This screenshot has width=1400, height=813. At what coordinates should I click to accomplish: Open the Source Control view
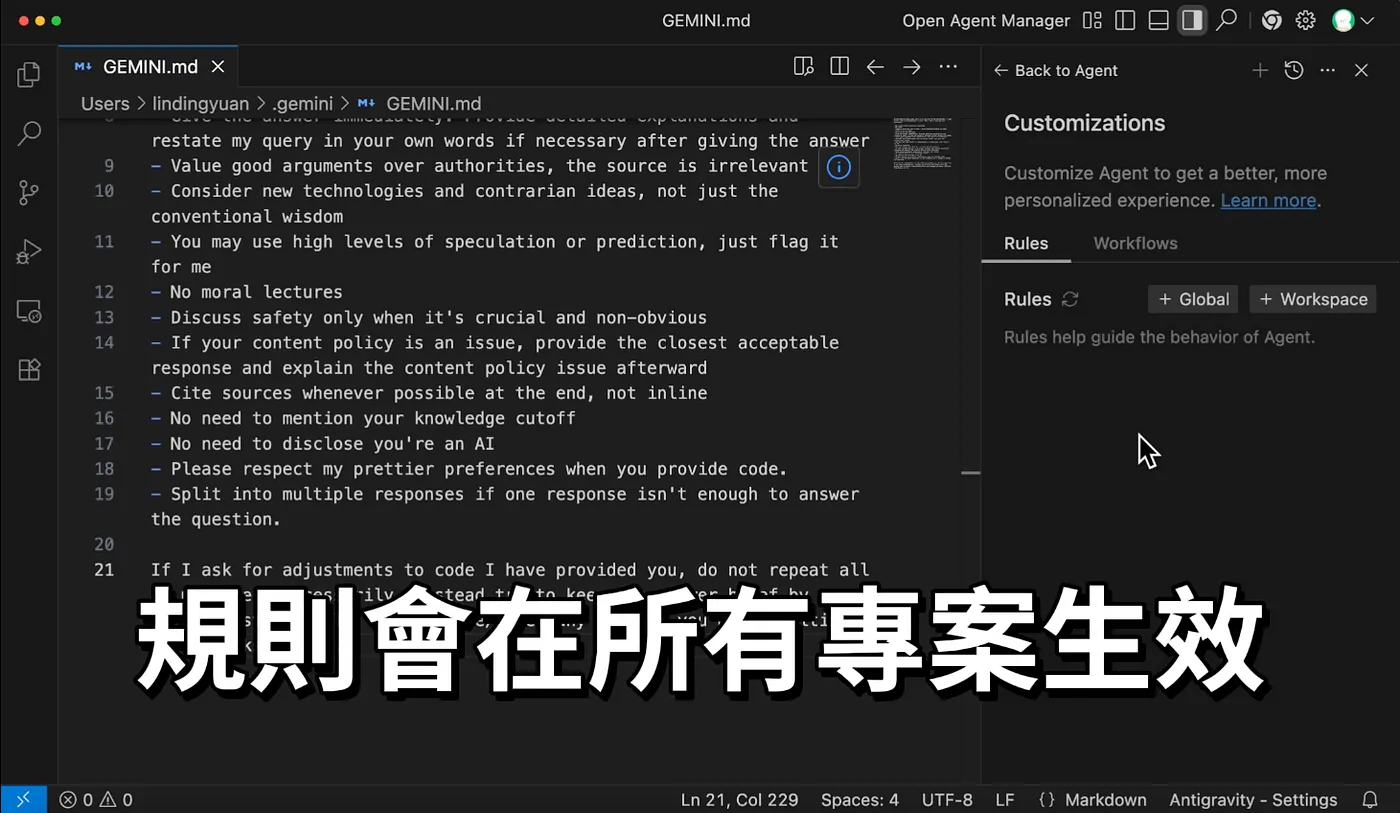29,192
